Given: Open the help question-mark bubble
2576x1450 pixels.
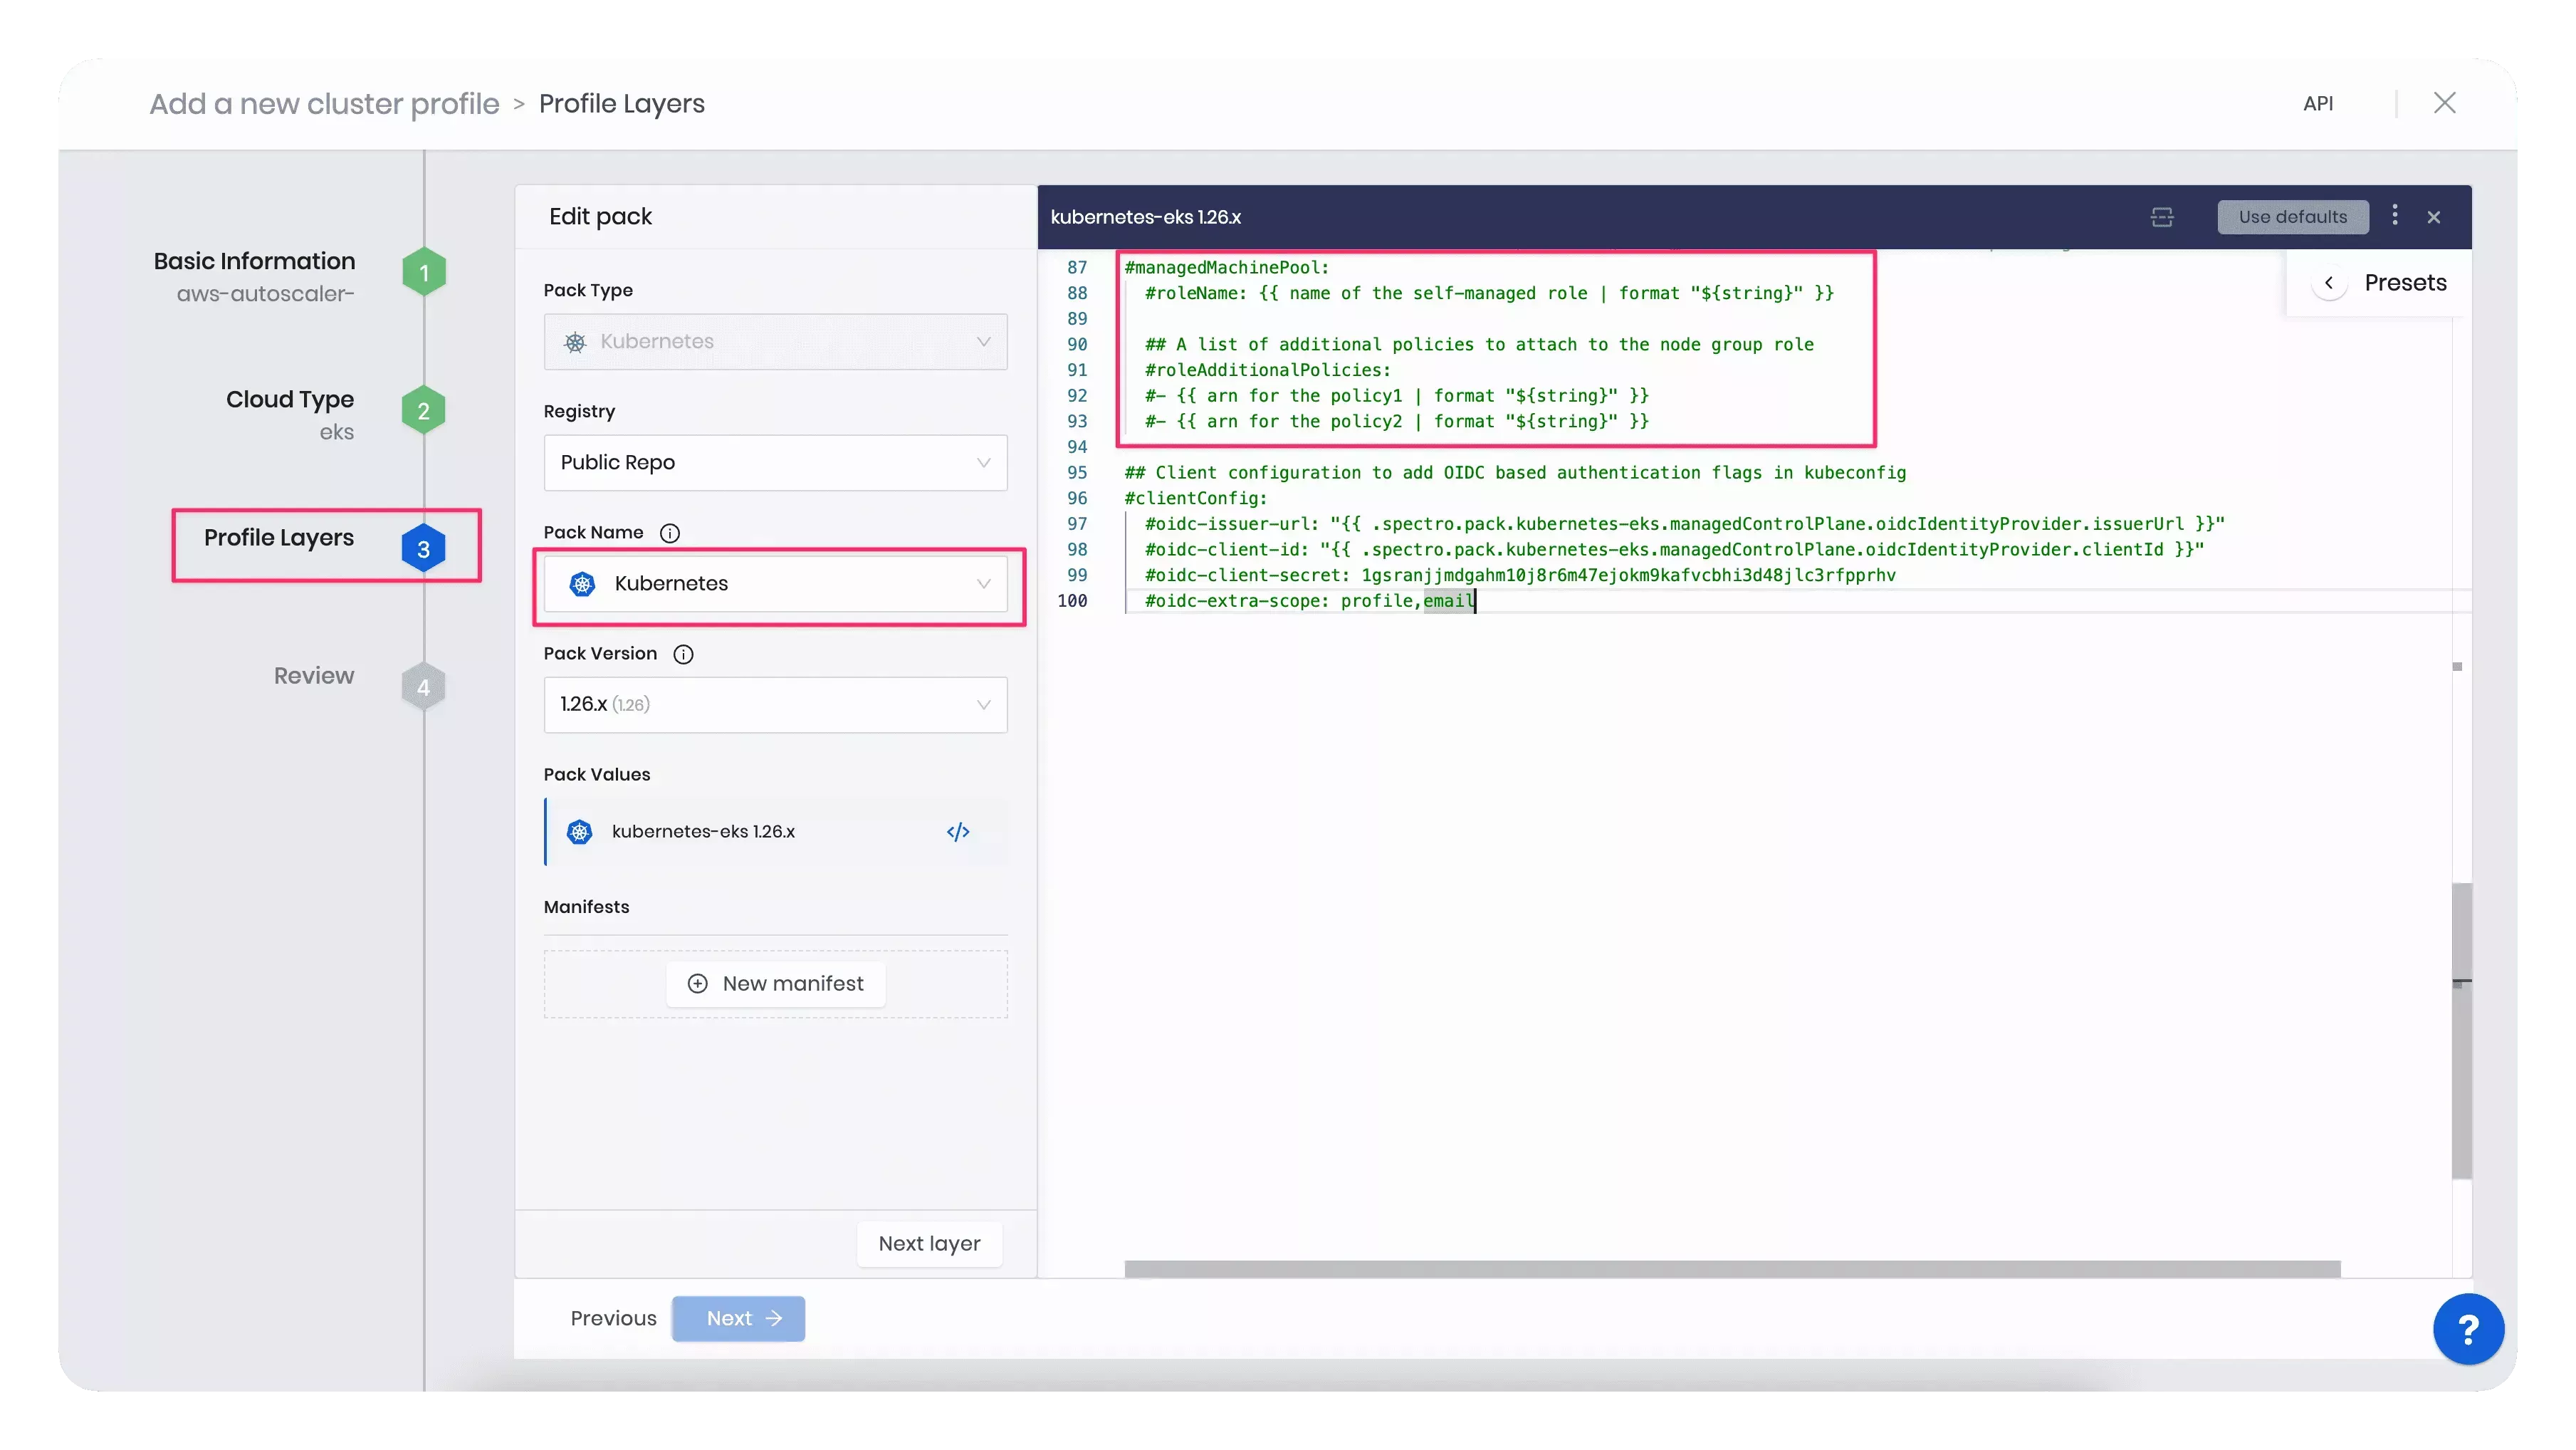Looking at the screenshot, I should [2469, 1328].
